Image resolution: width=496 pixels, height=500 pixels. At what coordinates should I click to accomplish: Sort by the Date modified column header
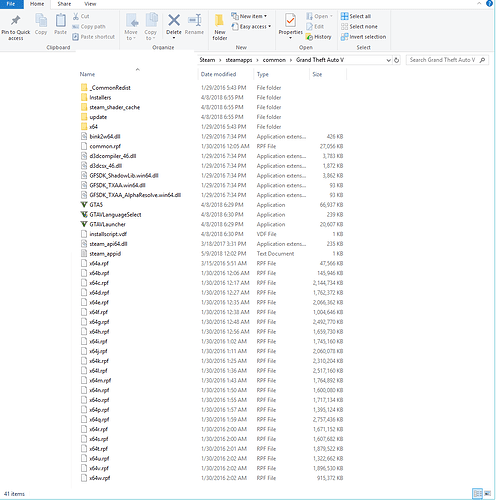point(218,74)
